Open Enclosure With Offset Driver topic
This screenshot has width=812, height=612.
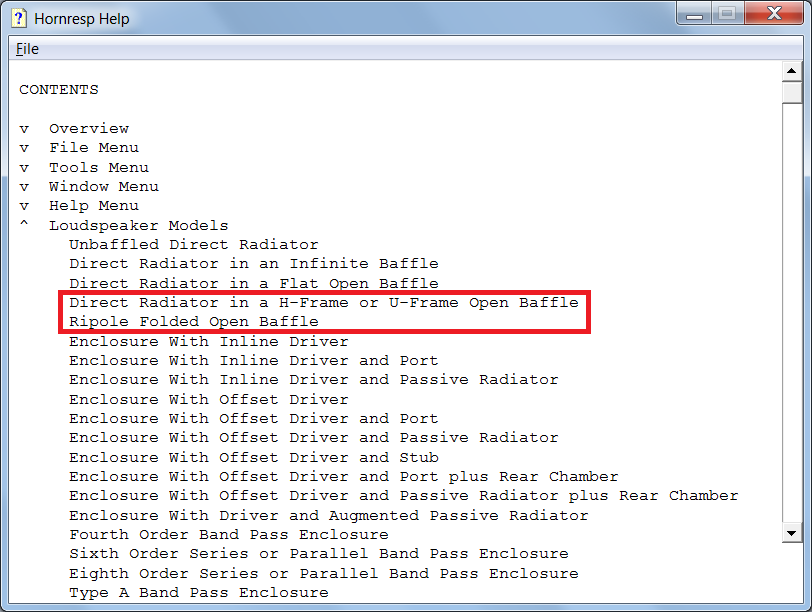tap(209, 399)
